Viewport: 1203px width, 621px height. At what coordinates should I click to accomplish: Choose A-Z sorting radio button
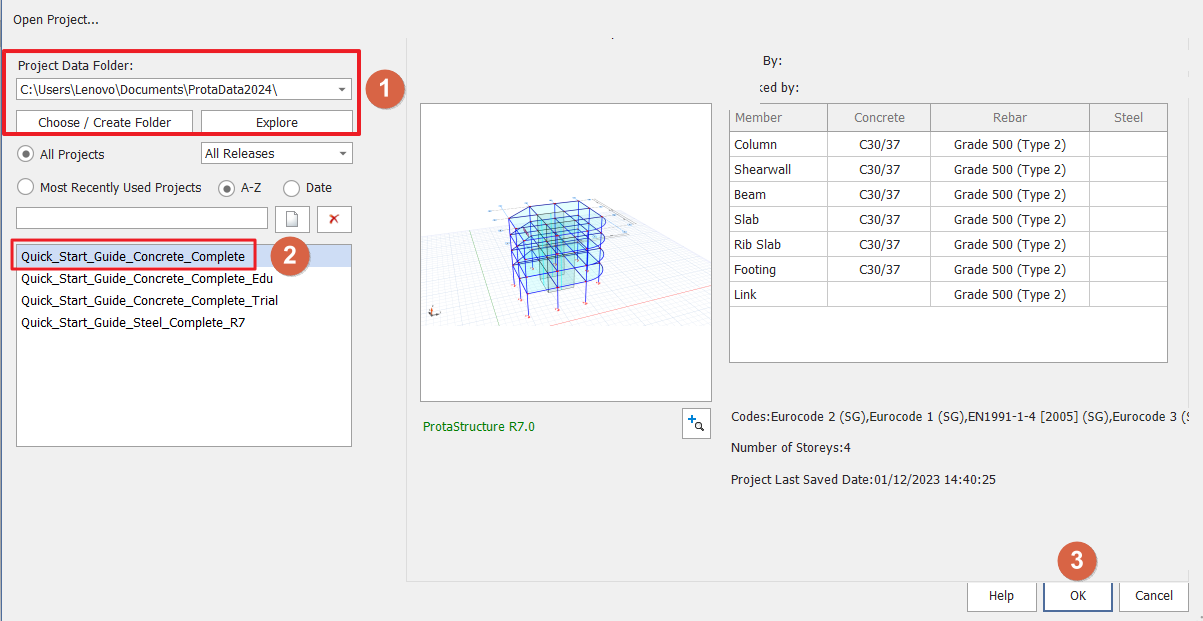(x=227, y=187)
